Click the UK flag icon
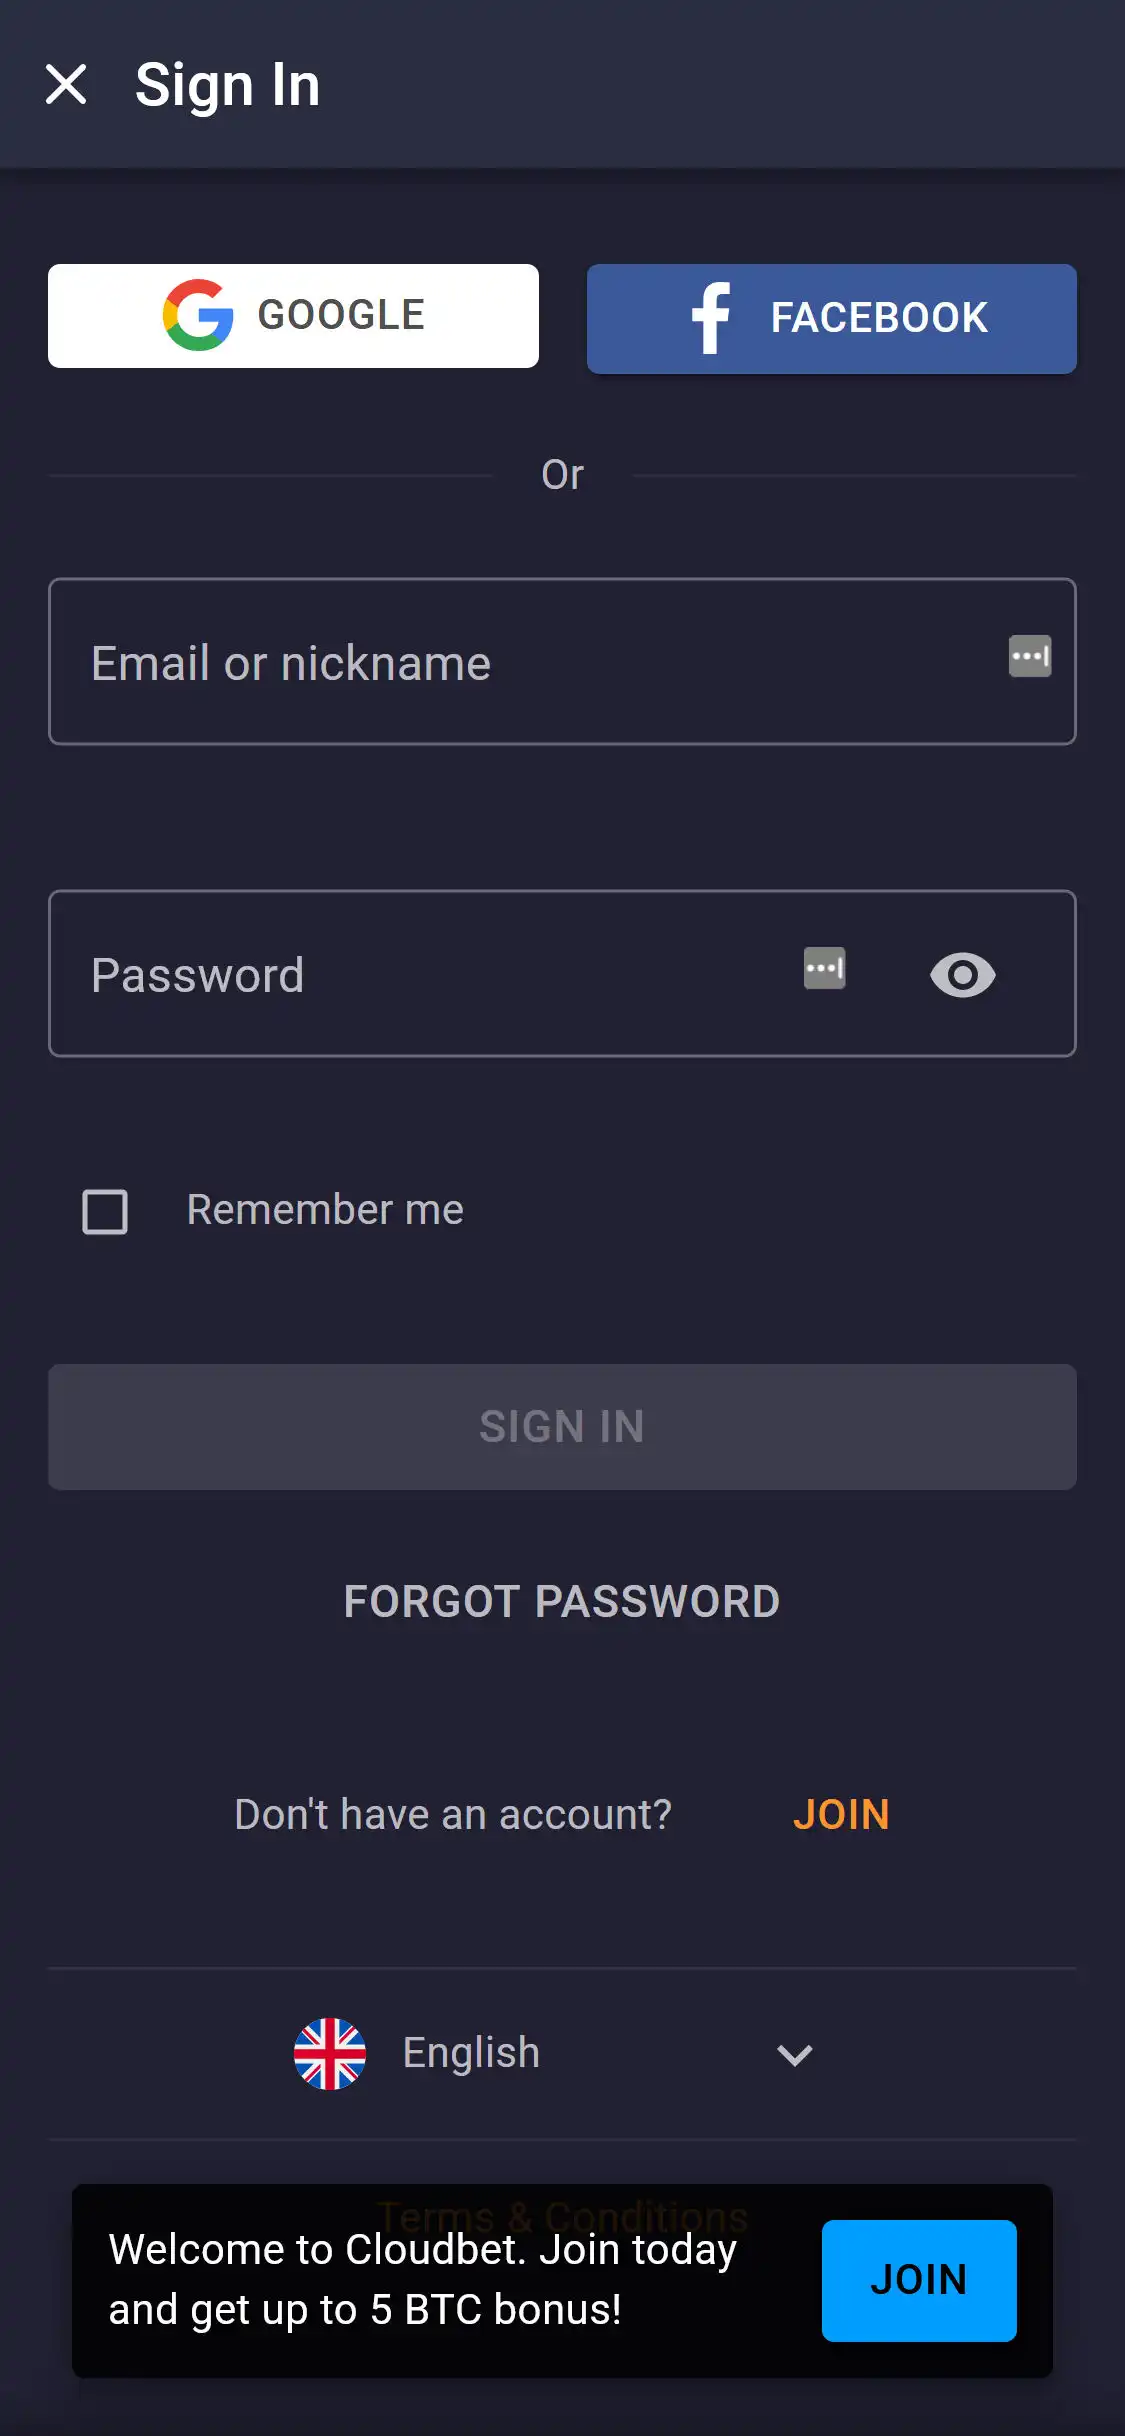The height and width of the screenshot is (2436, 1125). coord(330,2054)
